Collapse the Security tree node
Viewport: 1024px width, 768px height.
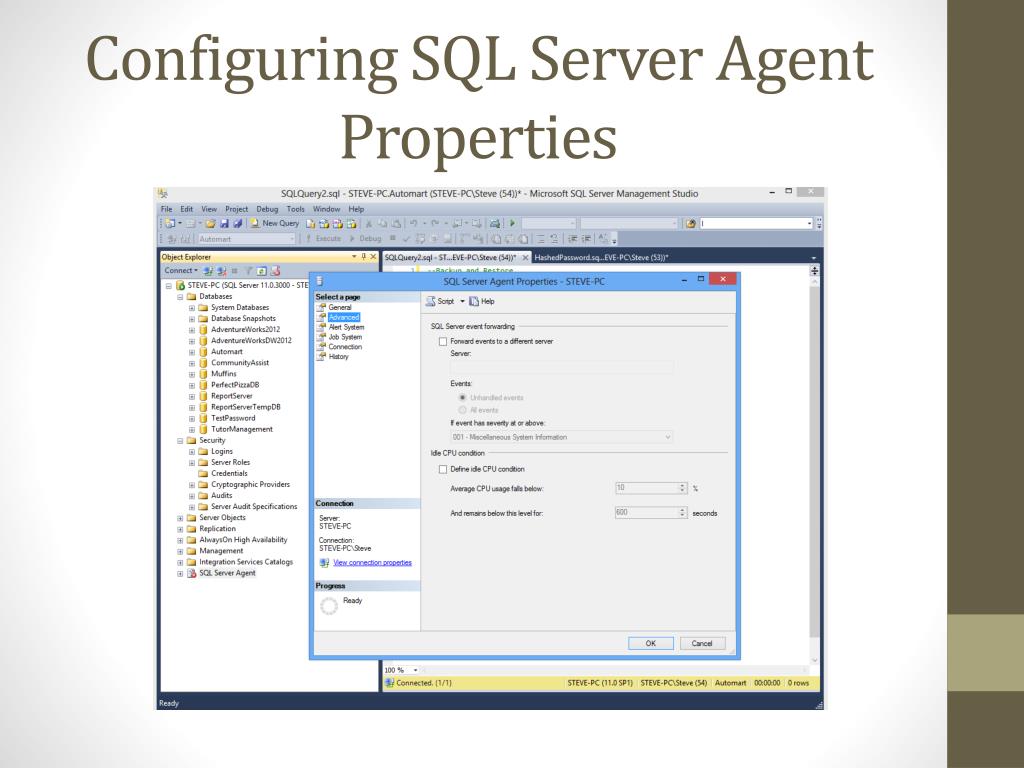tap(180, 441)
